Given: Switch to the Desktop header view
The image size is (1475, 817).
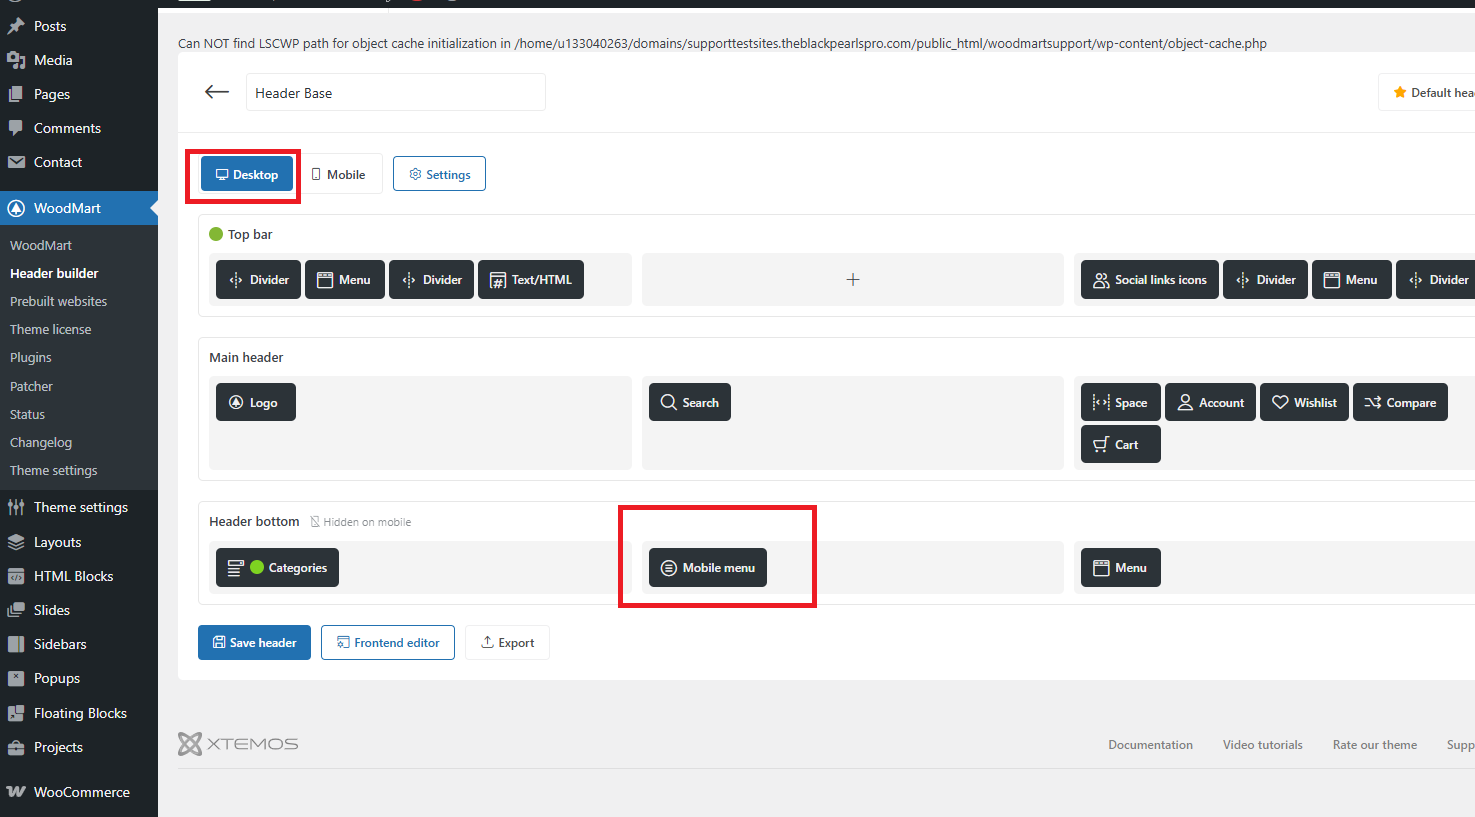Looking at the screenshot, I should pos(247,174).
